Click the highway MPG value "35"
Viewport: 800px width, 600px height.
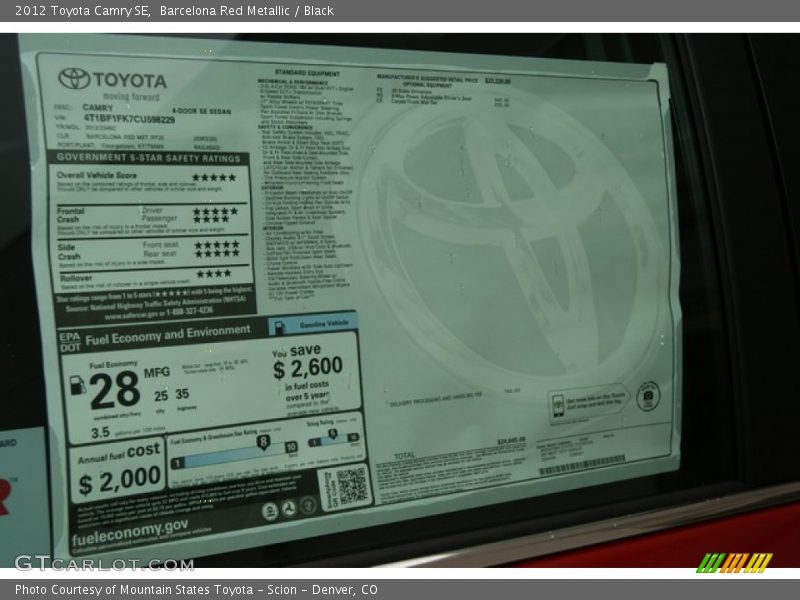click(x=182, y=394)
